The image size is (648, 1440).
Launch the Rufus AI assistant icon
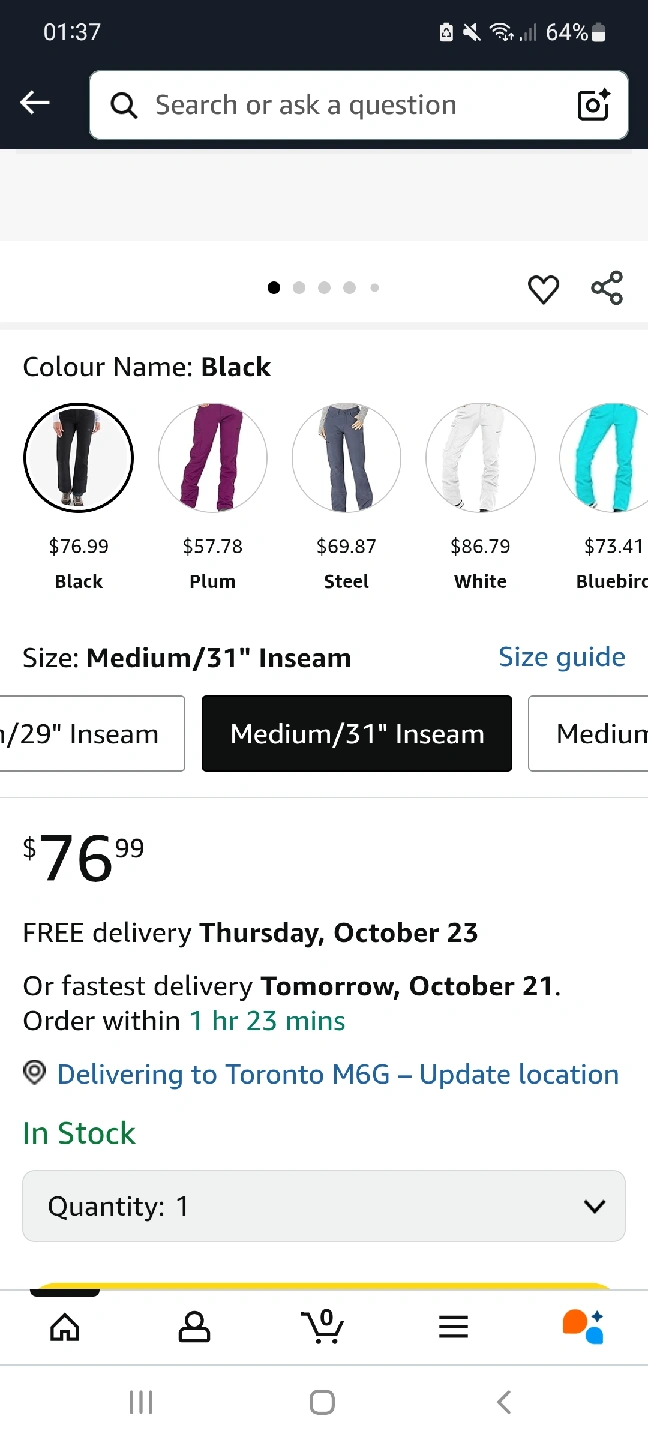click(x=583, y=1327)
